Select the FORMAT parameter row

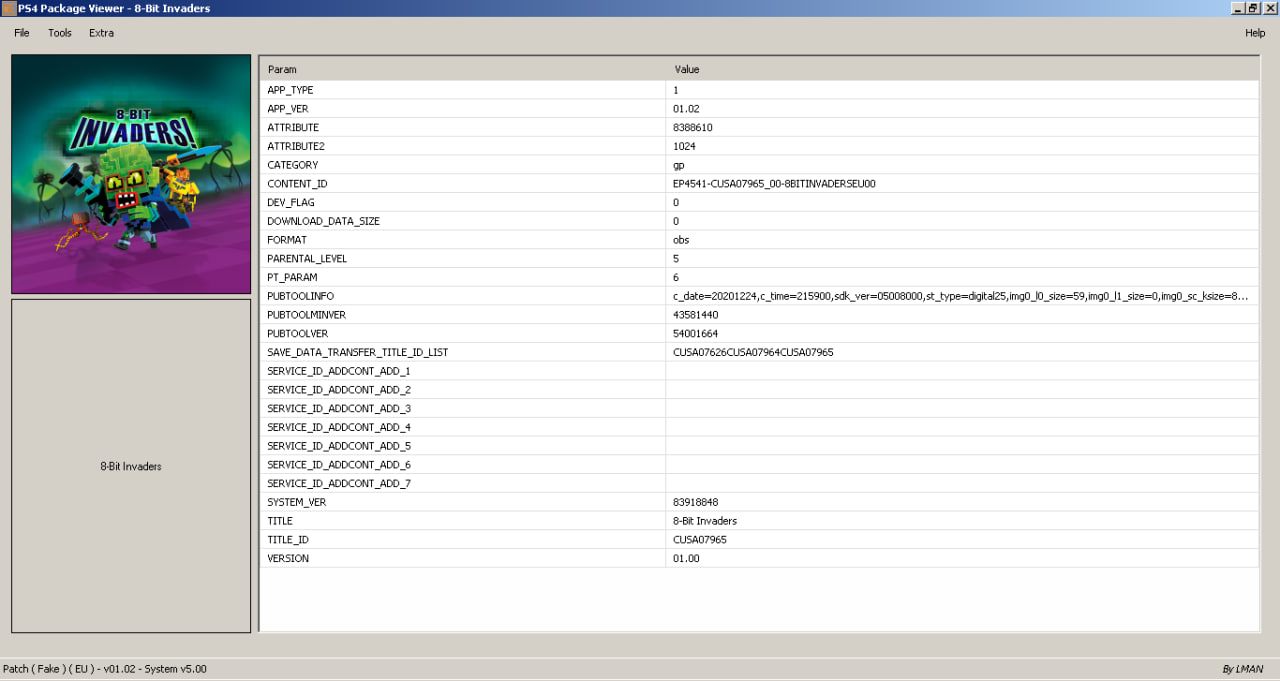pos(759,240)
